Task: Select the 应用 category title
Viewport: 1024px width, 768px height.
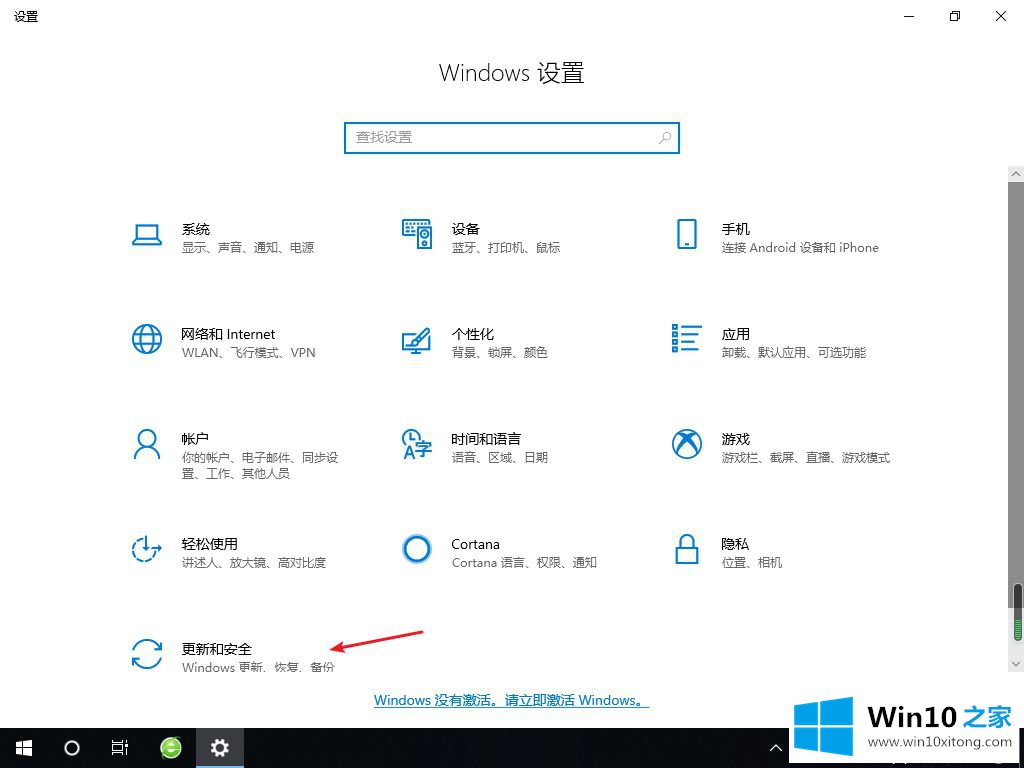Action: [735, 334]
